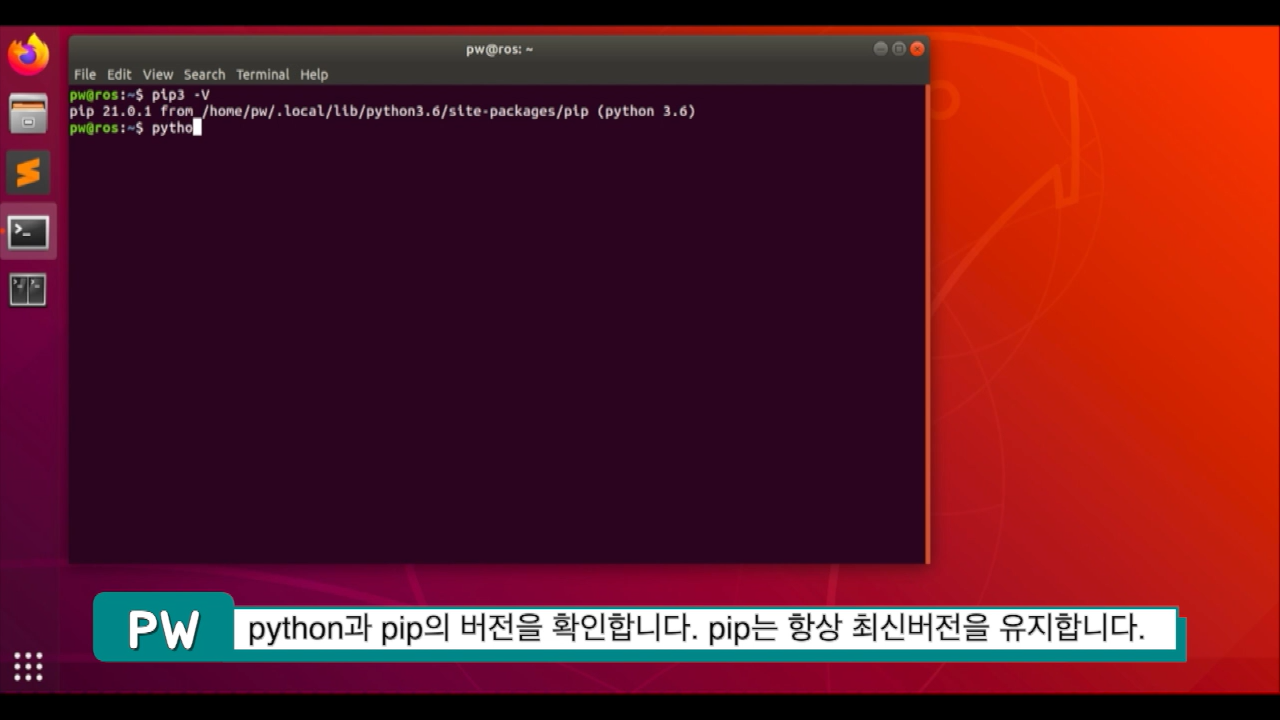
Task: Click the pw@ros: ~ title bar
Action: click(499, 49)
